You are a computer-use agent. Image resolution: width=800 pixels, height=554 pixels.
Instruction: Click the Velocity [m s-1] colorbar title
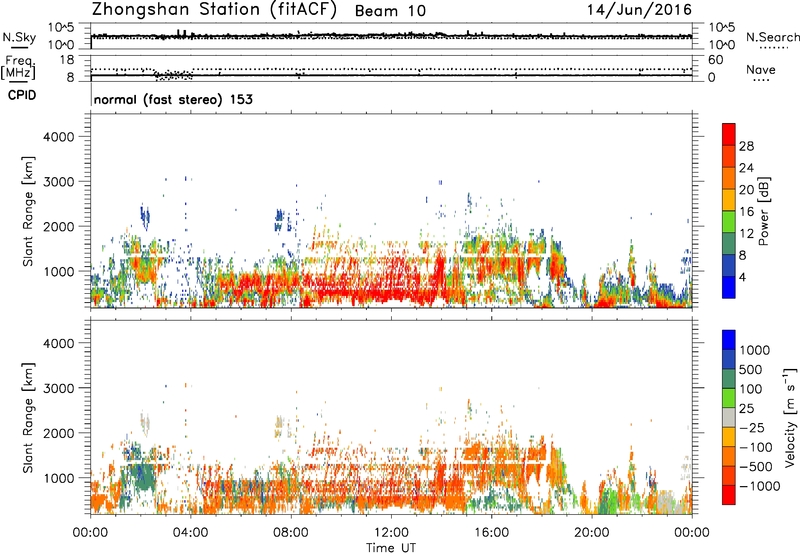click(x=790, y=417)
